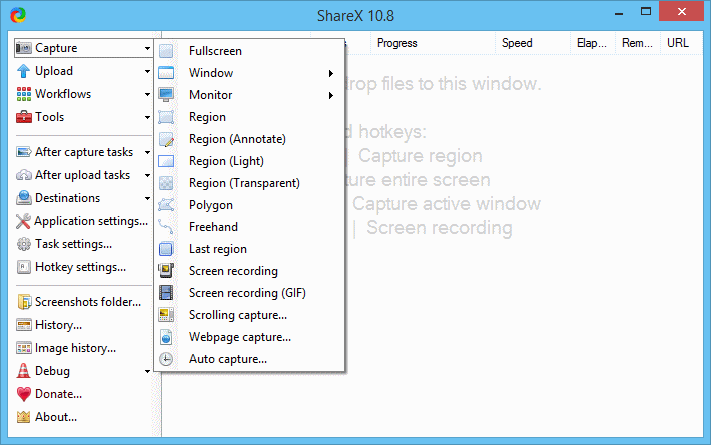Click the Task settings gear icon
The image size is (711, 445).
(x=24, y=244)
